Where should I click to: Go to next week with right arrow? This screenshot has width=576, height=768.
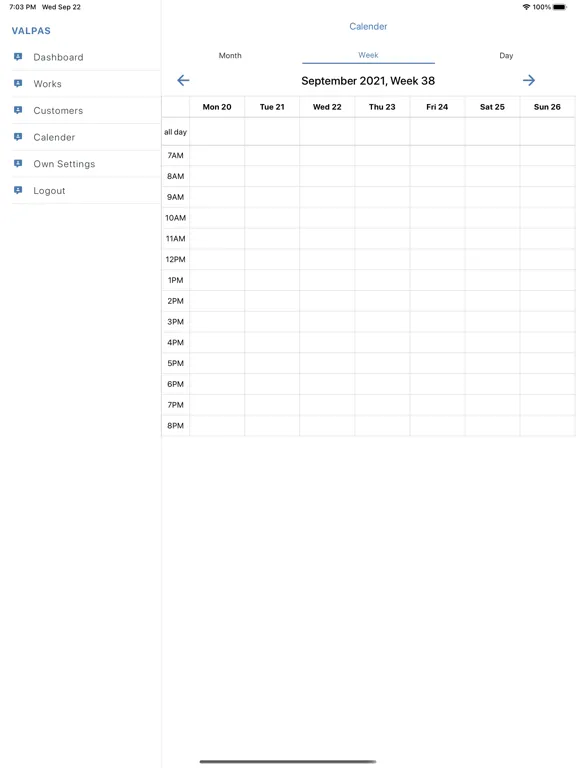click(529, 80)
